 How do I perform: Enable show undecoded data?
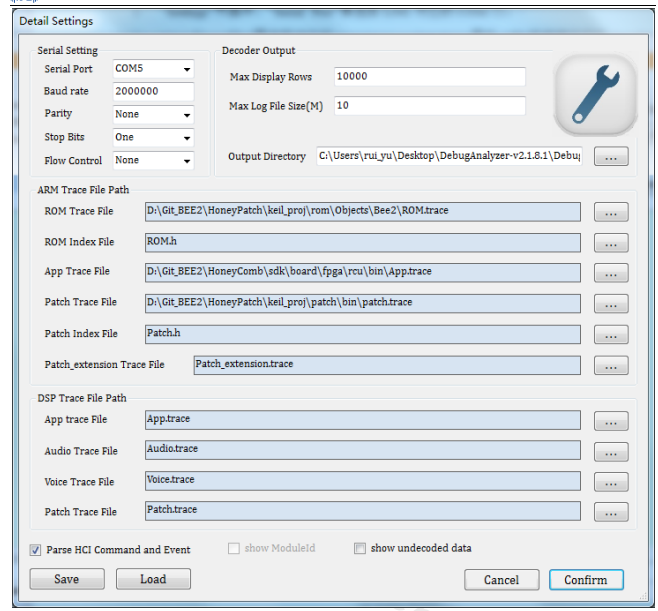360,548
